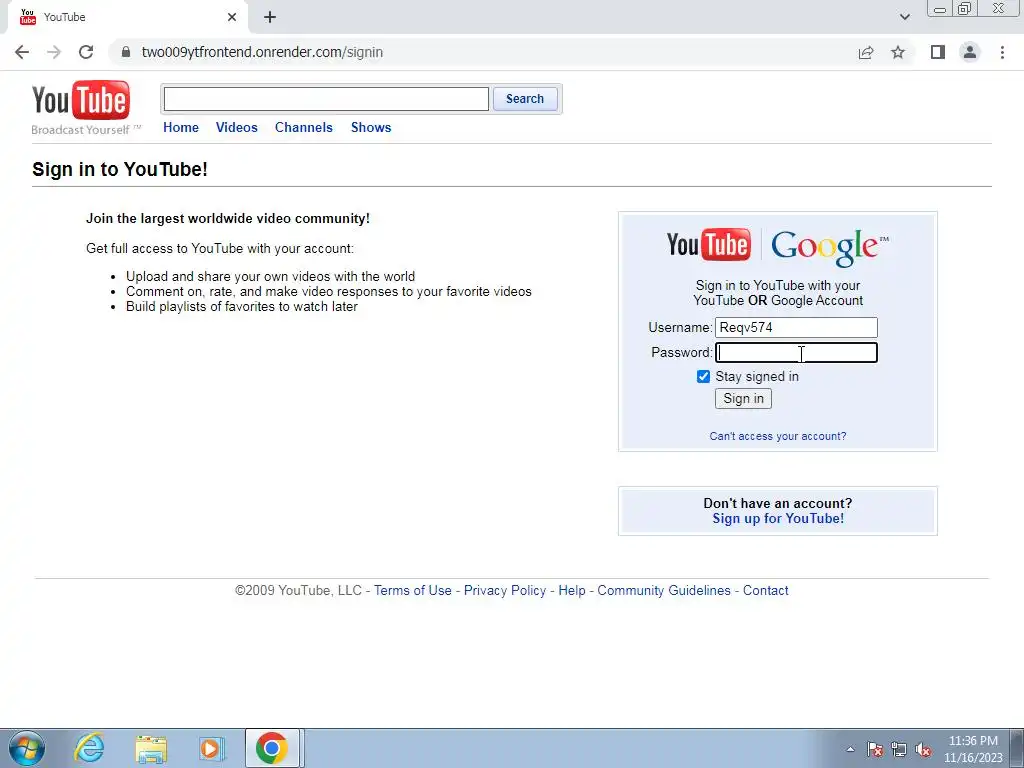Click the Action Center flag icon
This screenshot has width=1024, height=768.
[x=875, y=749]
